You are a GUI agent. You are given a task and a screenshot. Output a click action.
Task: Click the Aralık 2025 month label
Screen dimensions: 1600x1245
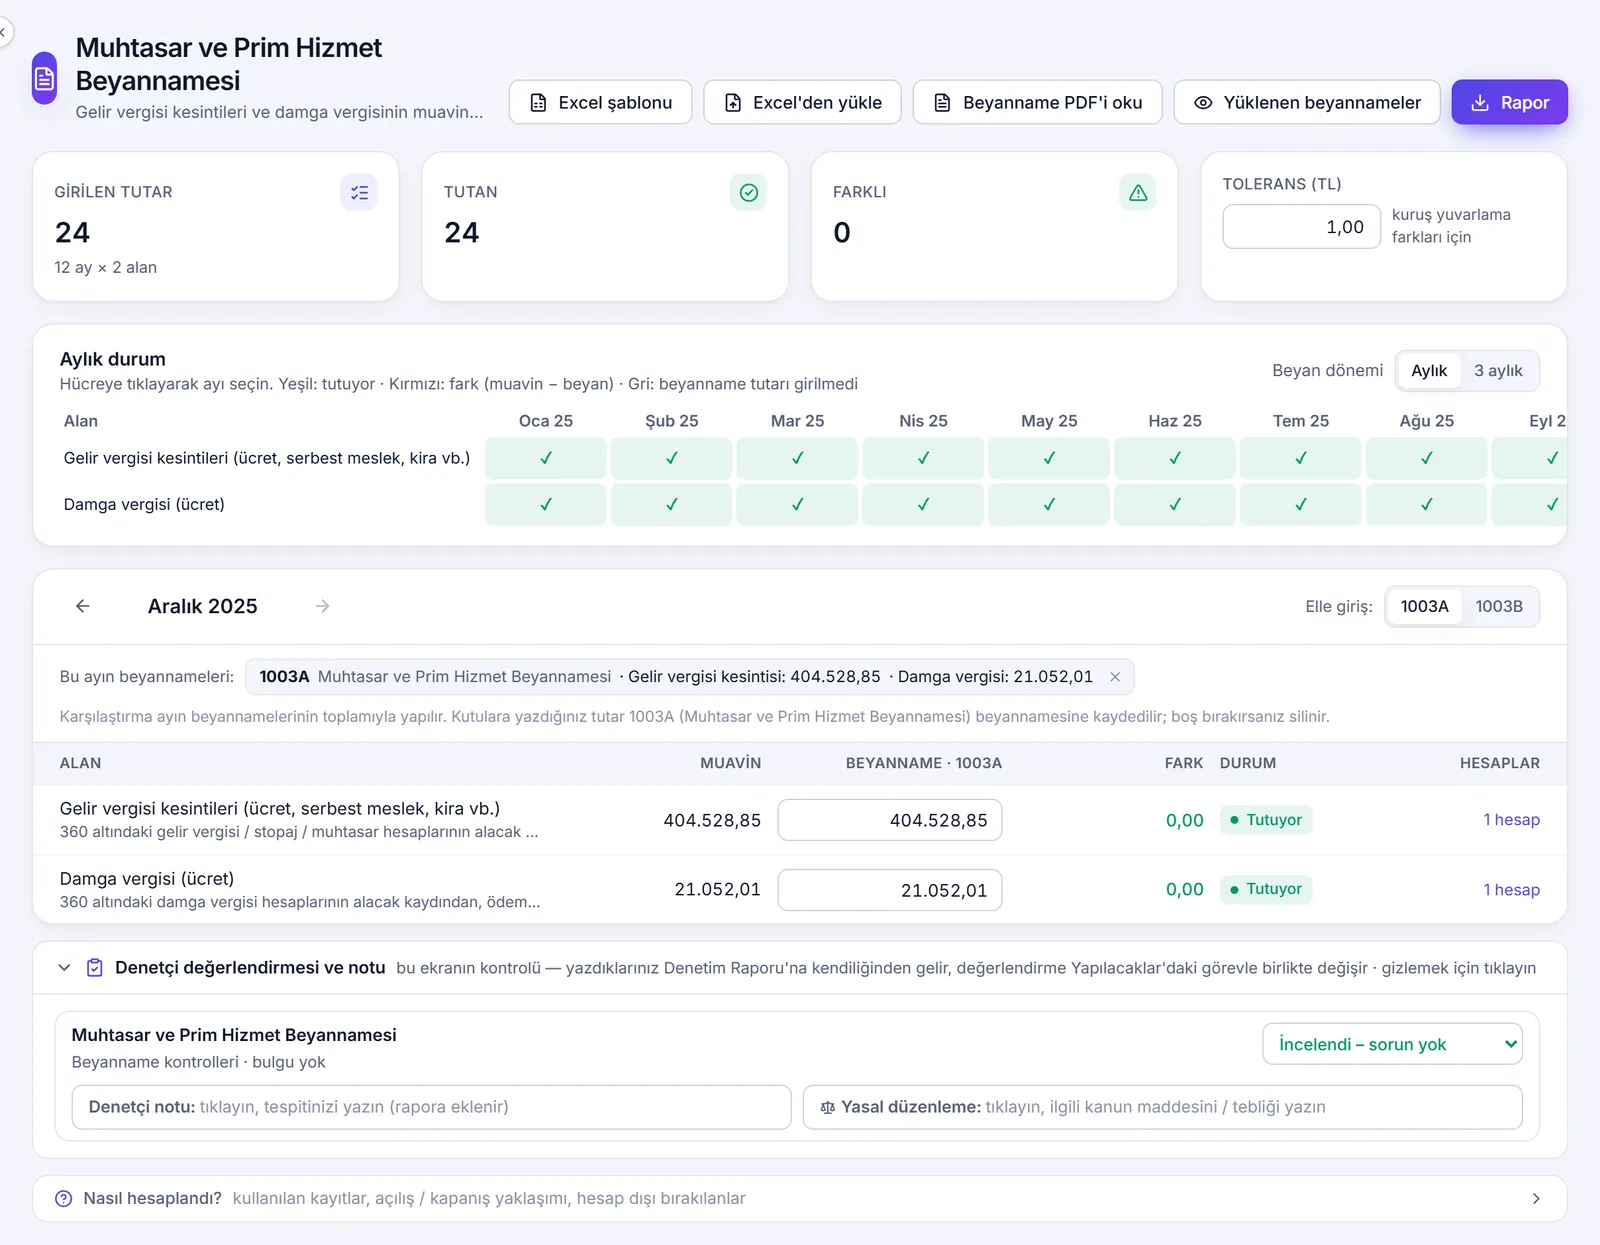coord(203,606)
